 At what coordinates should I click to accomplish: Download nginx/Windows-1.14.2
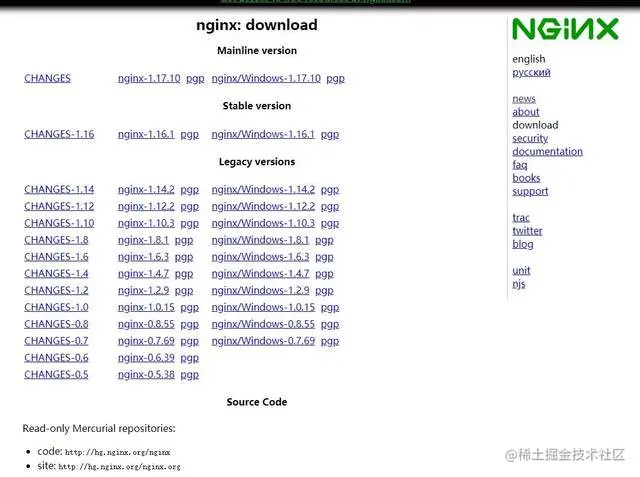pyautogui.click(x=263, y=190)
